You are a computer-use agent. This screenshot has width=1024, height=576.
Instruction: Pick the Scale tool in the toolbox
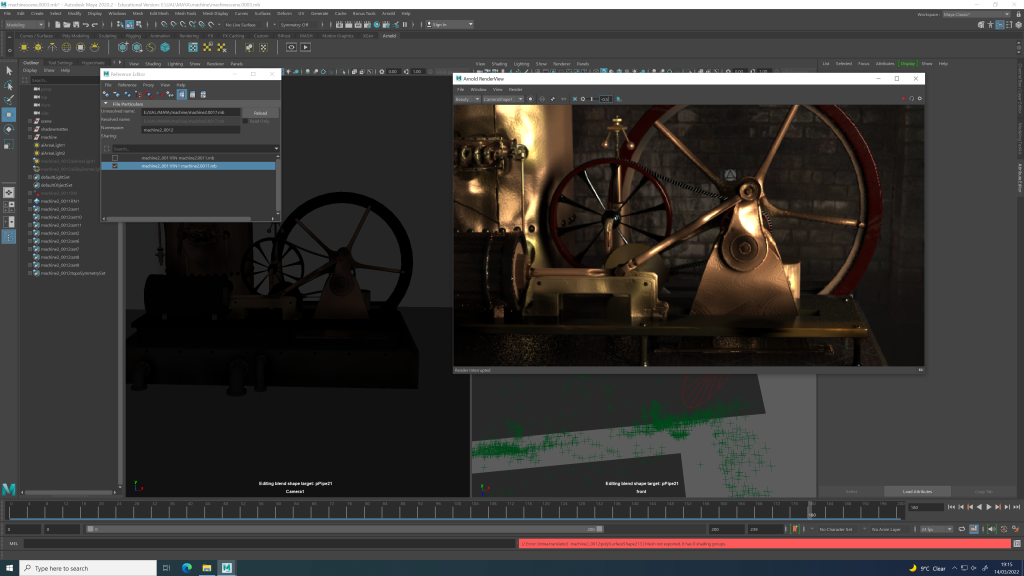[8, 144]
